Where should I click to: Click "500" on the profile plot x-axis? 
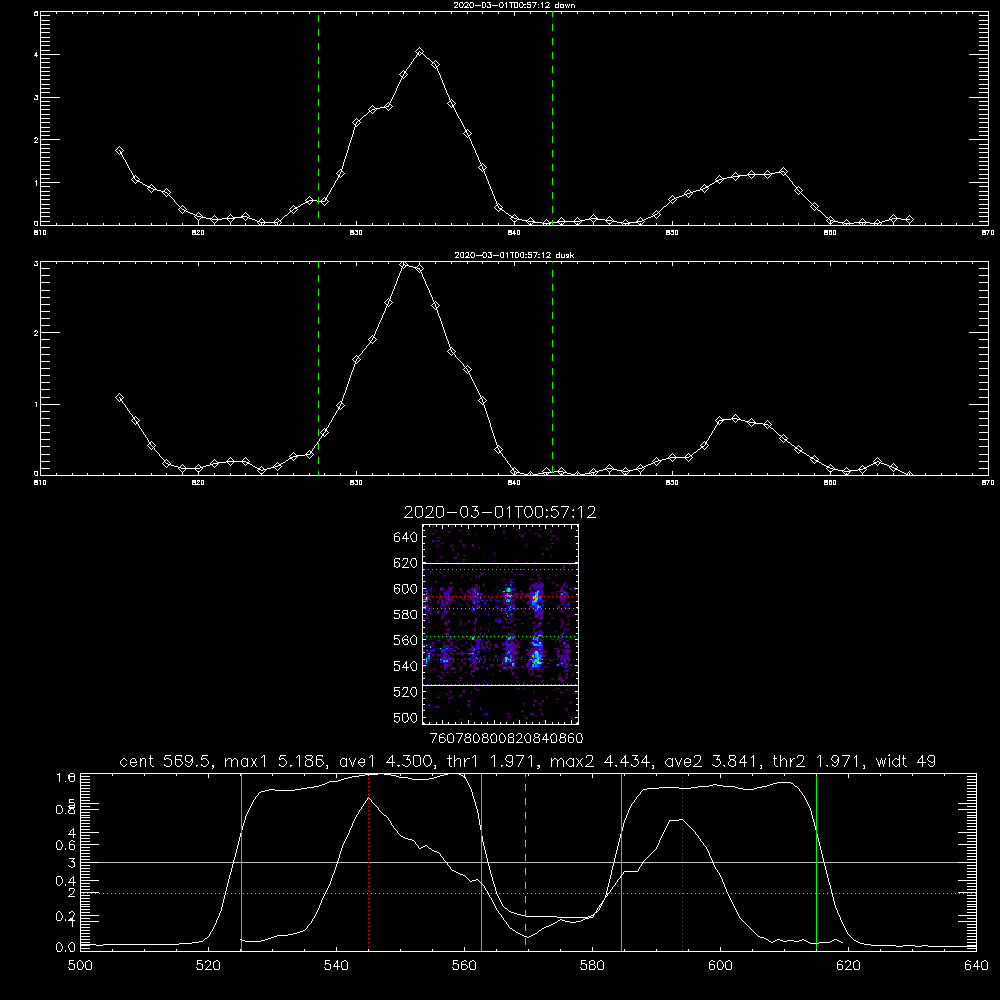80,966
